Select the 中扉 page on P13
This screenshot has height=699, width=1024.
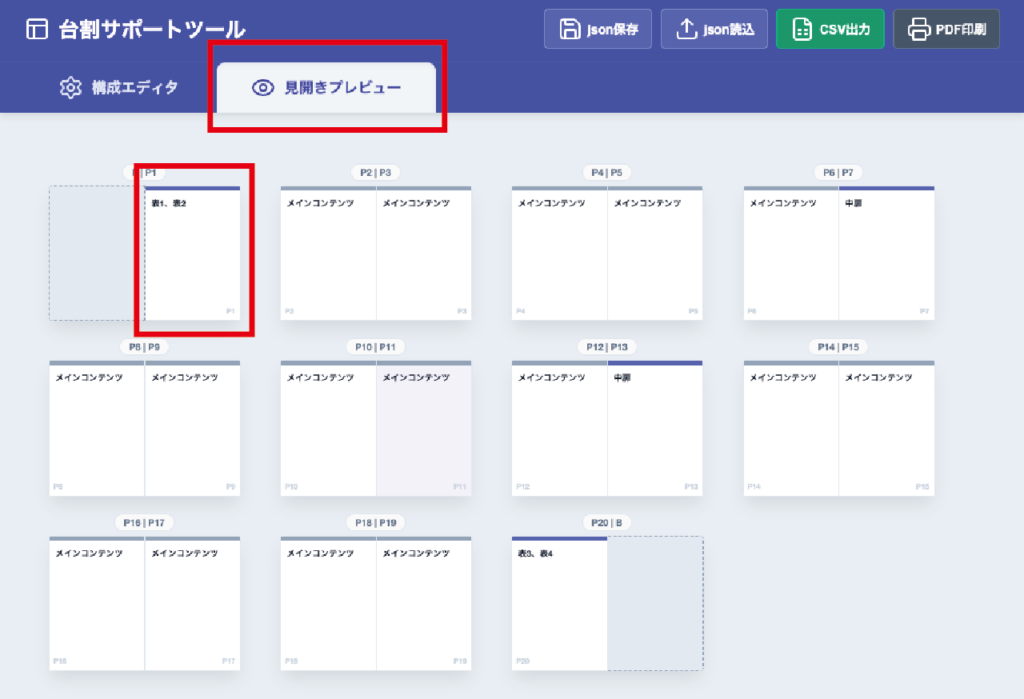pos(654,429)
